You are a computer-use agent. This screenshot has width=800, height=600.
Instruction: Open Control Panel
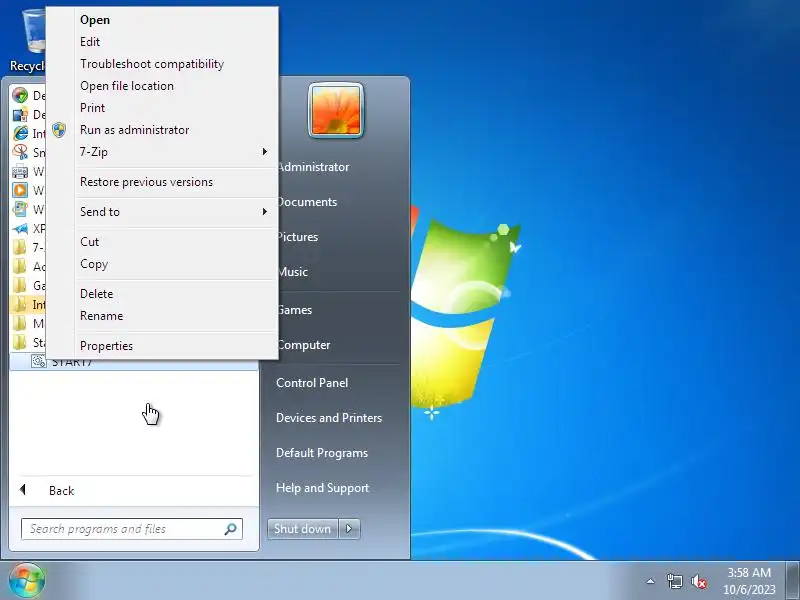(x=312, y=383)
